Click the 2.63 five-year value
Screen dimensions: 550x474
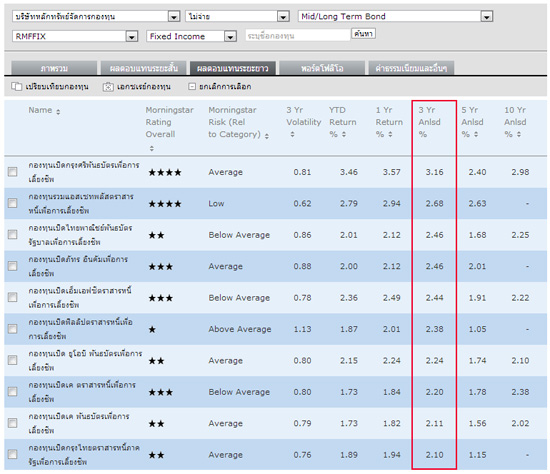coord(477,203)
